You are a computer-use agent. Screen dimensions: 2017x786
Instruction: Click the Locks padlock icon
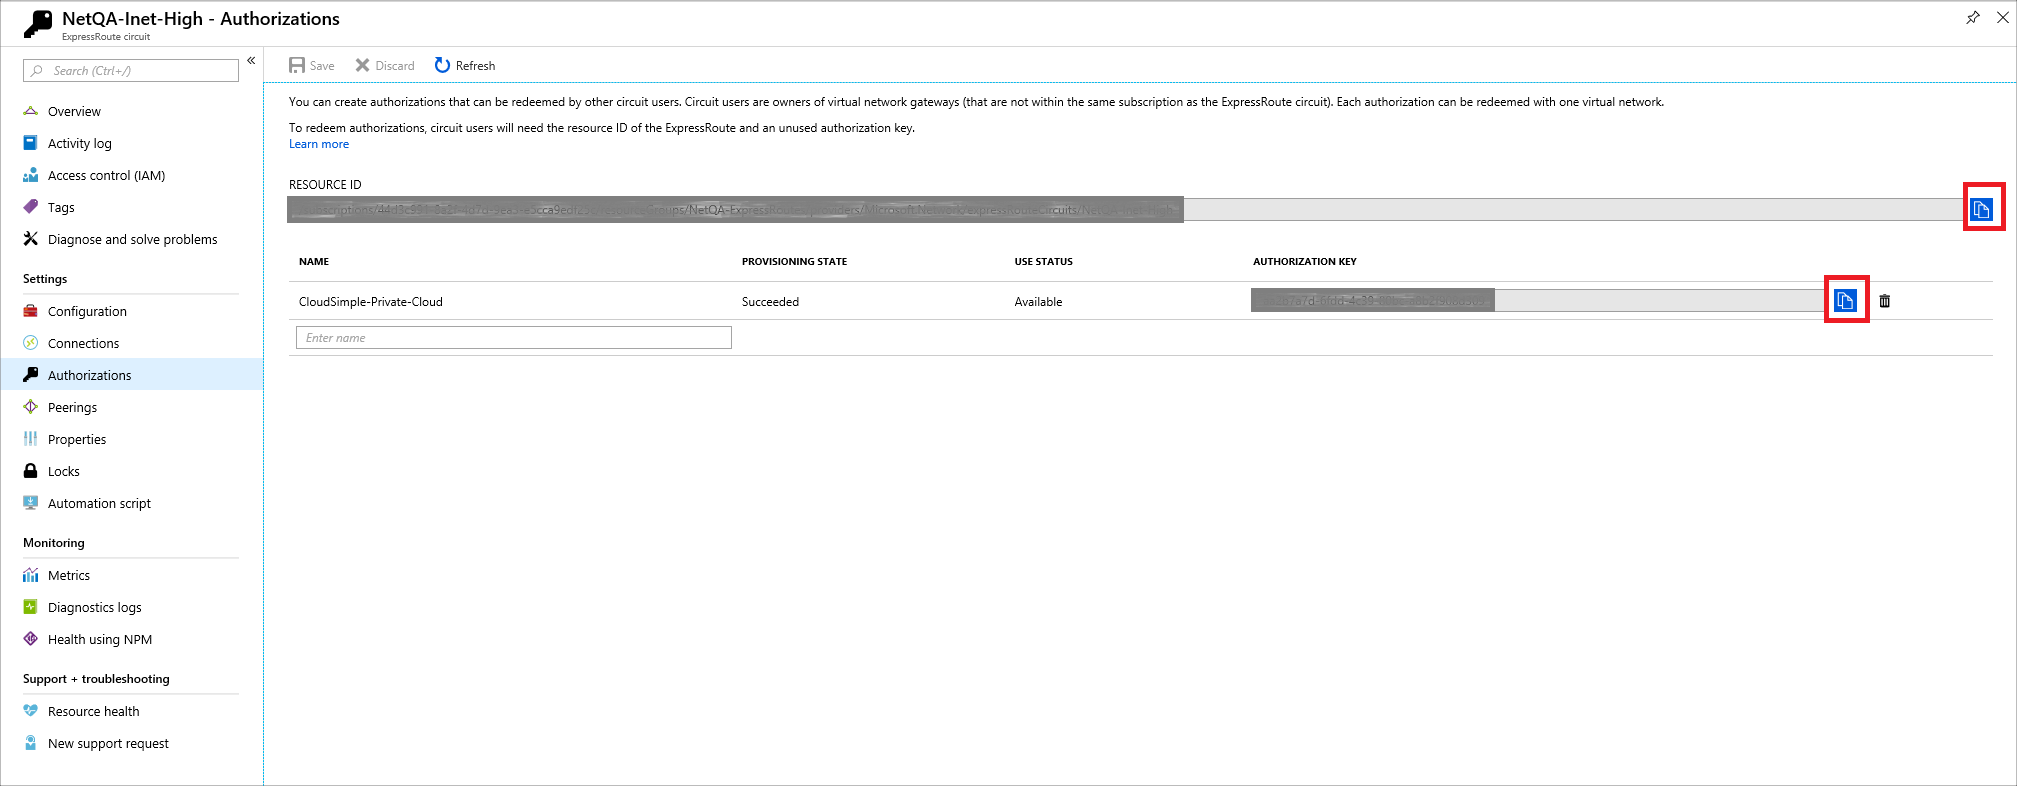click(30, 471)
